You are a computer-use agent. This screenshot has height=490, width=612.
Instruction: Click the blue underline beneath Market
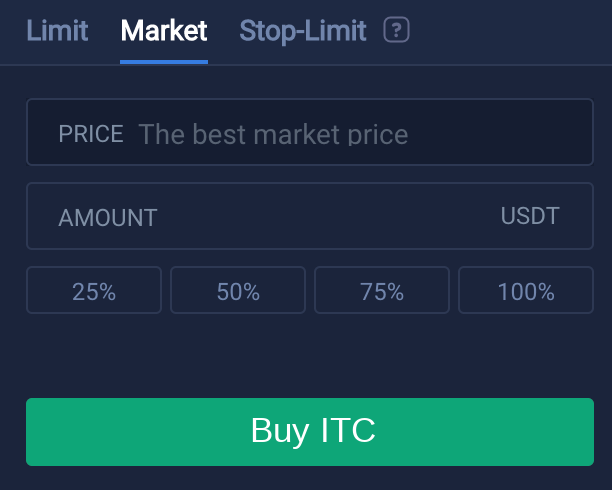pyautogui.click(x=164, y=62)
